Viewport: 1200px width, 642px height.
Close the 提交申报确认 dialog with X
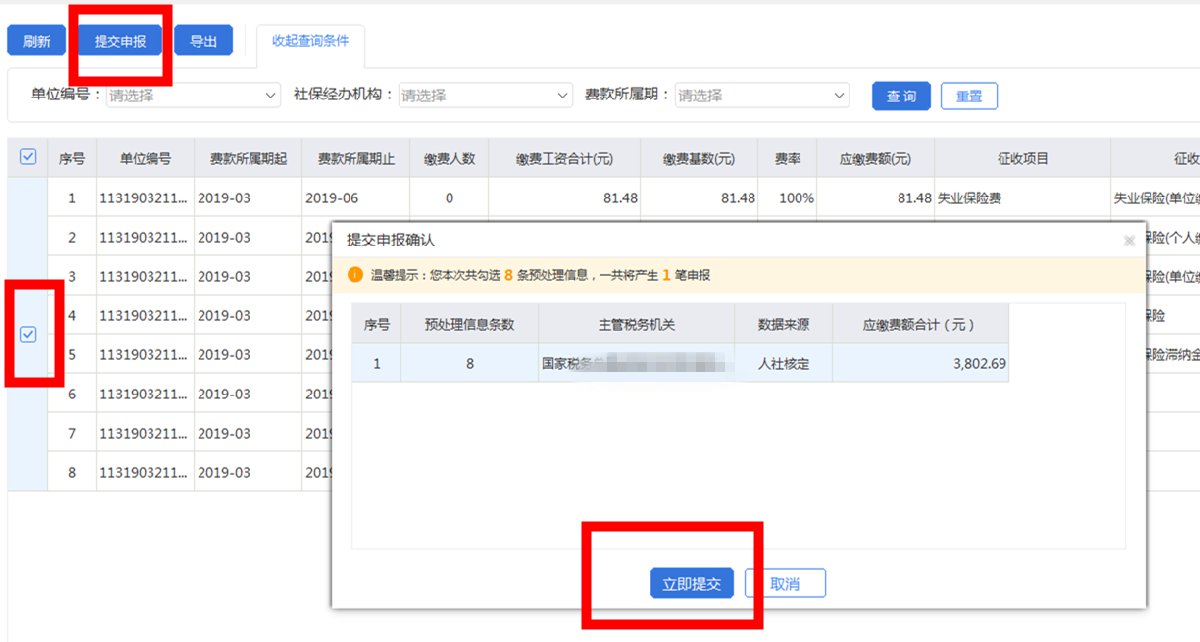click(x=1129, y=241)
